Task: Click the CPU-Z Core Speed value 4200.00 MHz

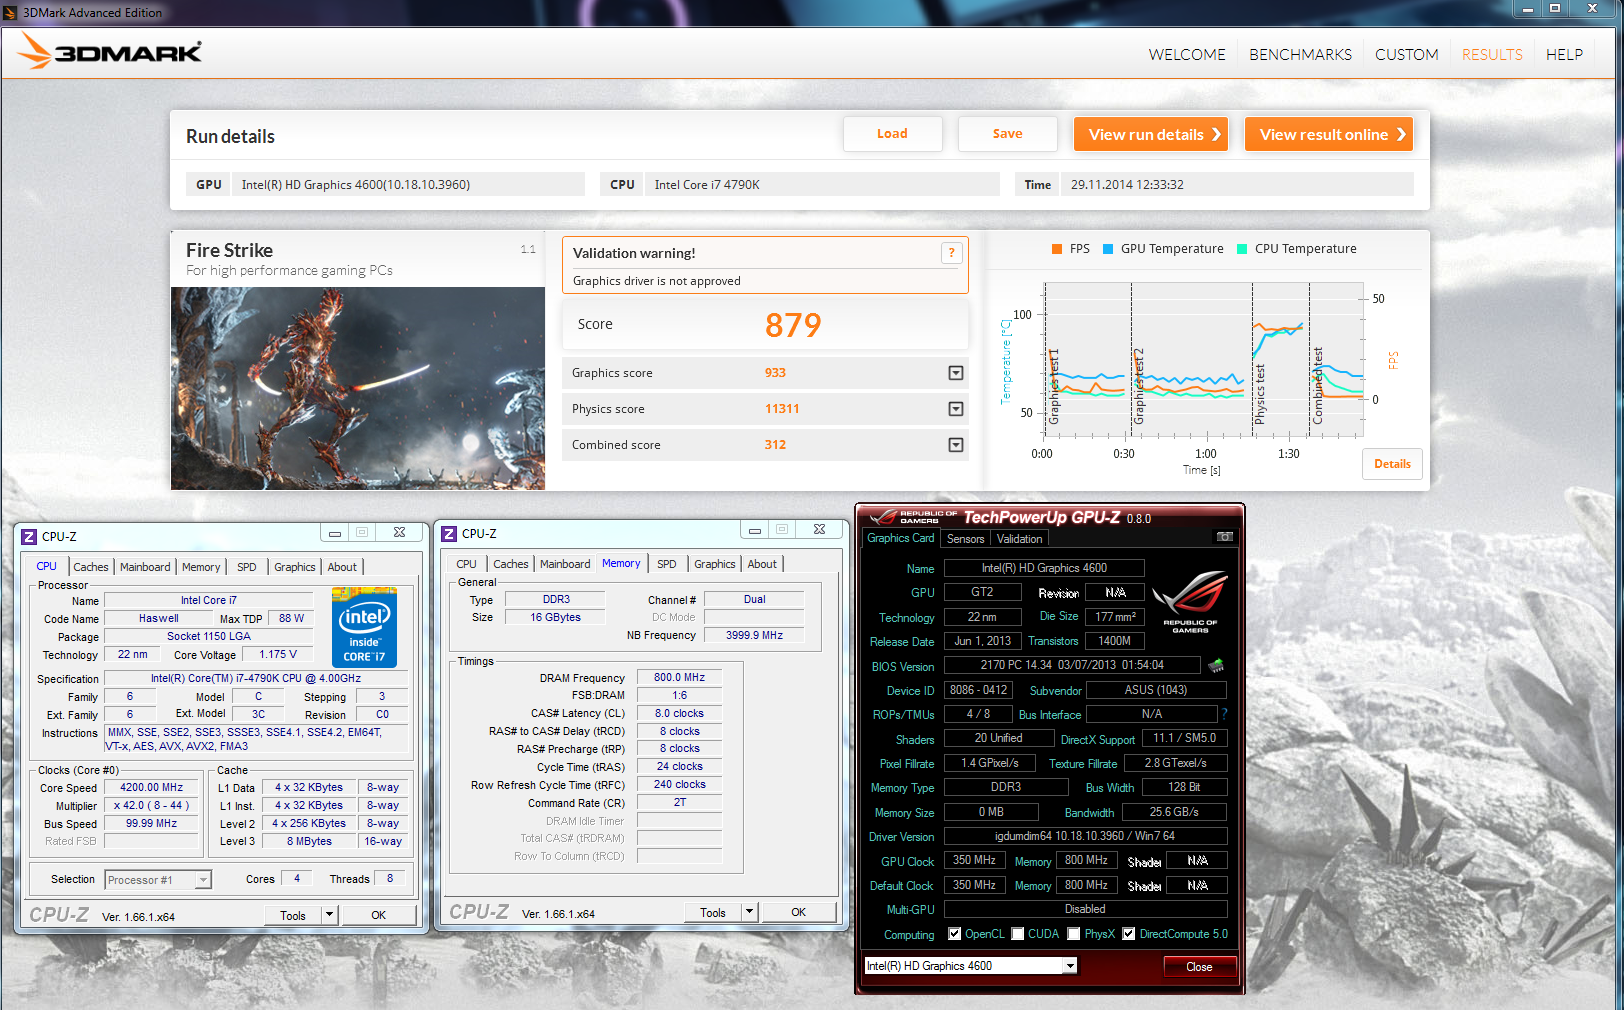Action: 152,788
